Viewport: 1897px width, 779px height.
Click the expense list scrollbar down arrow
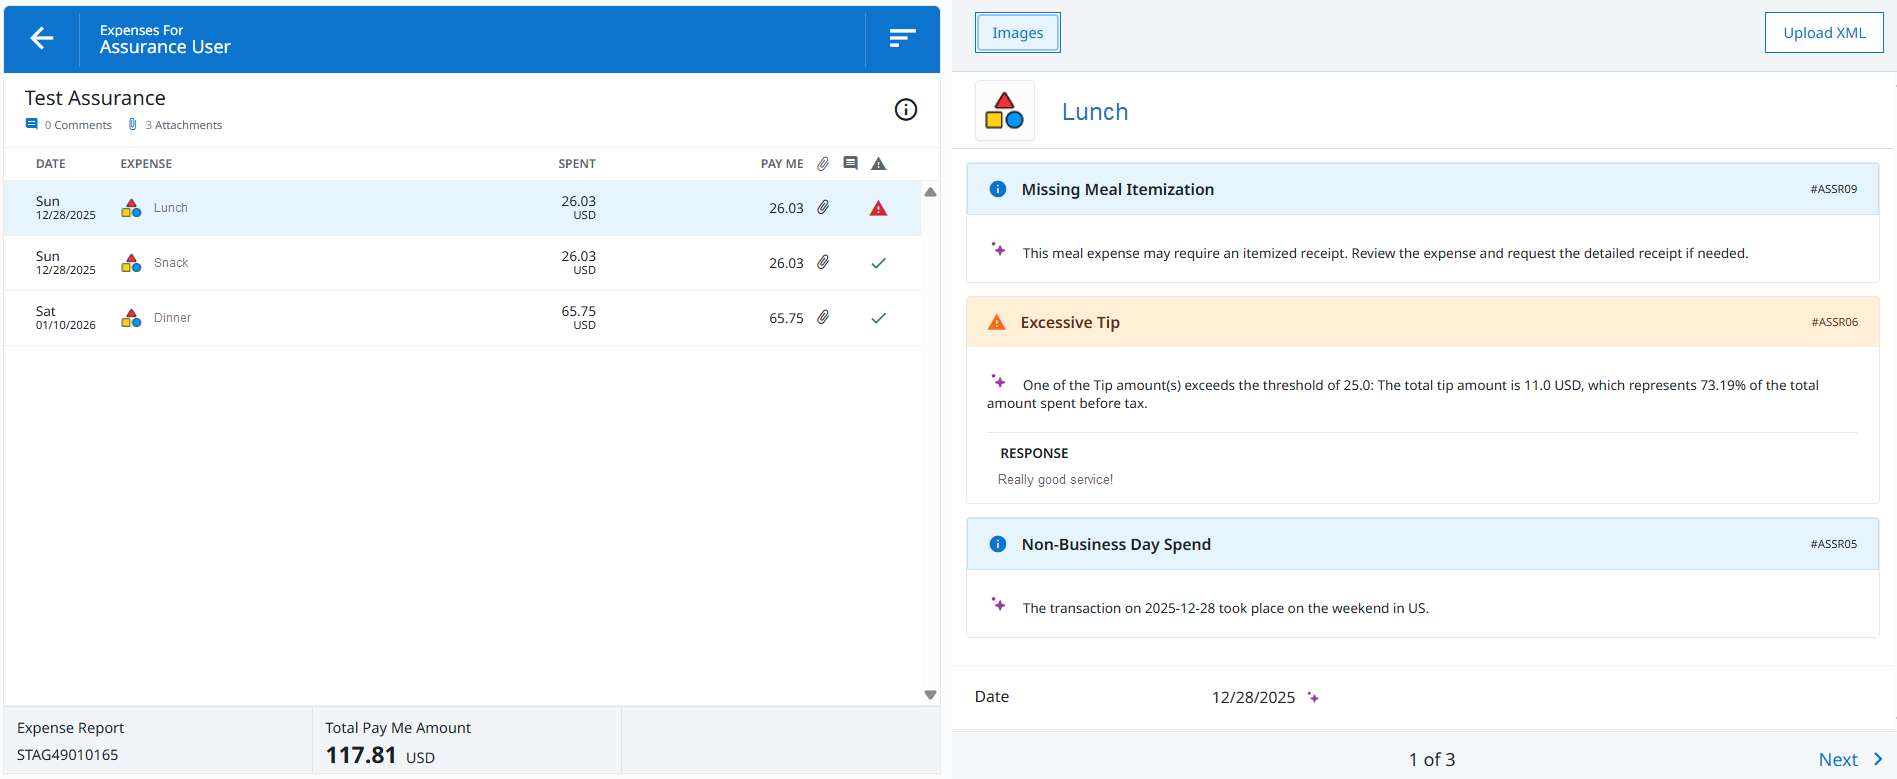coord(930,694)
